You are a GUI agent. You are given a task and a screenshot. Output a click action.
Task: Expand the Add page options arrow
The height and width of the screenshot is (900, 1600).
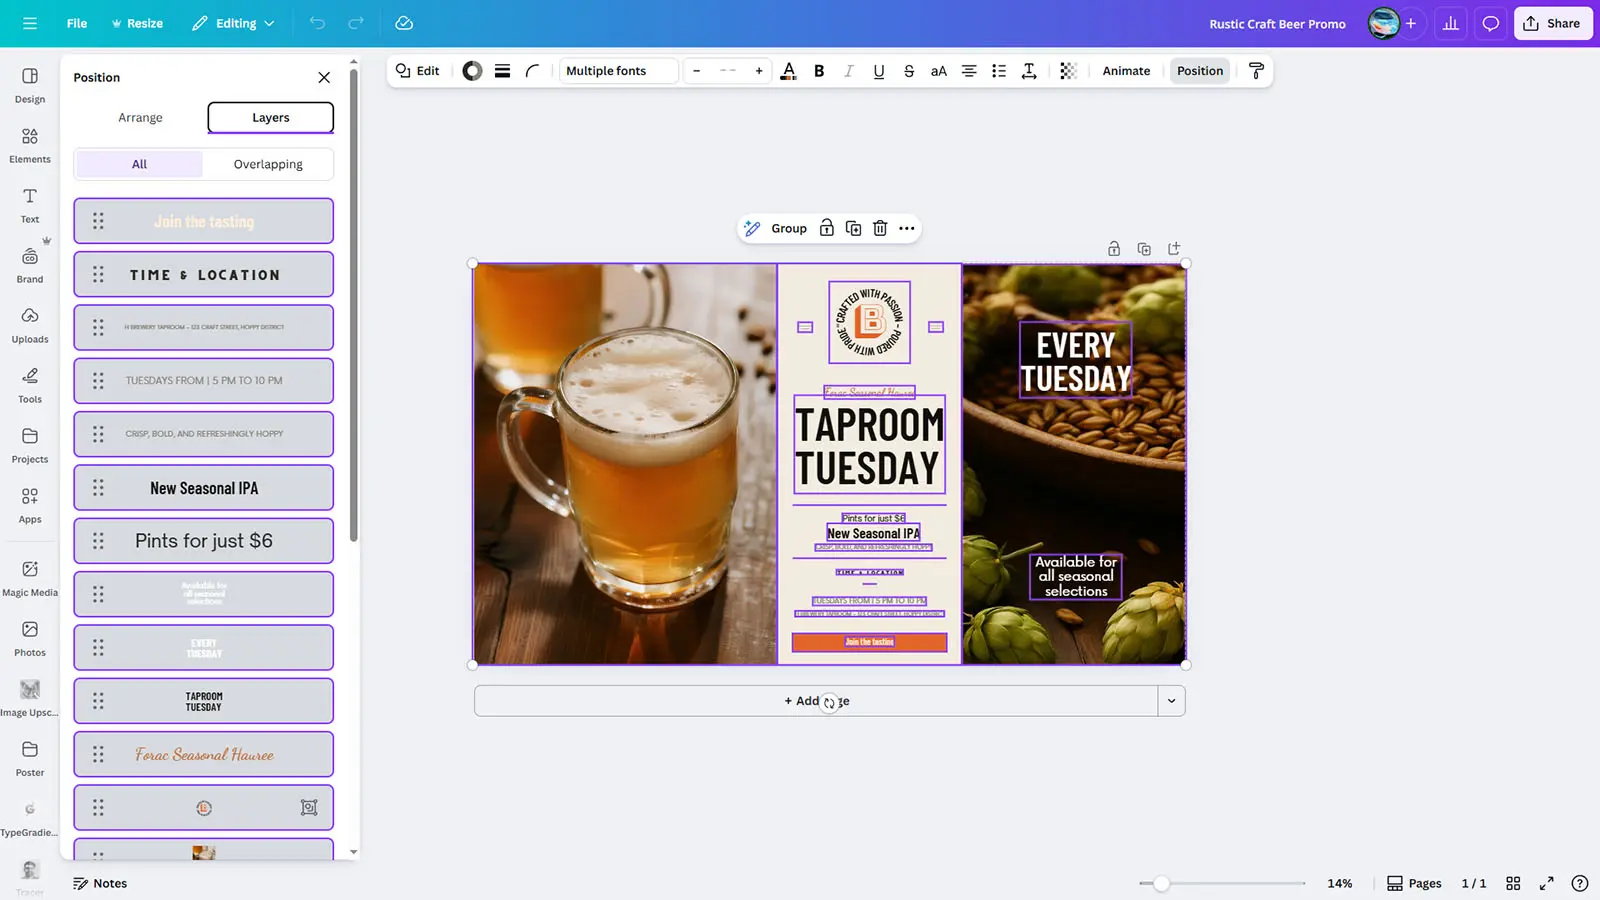click(1171, 701)
